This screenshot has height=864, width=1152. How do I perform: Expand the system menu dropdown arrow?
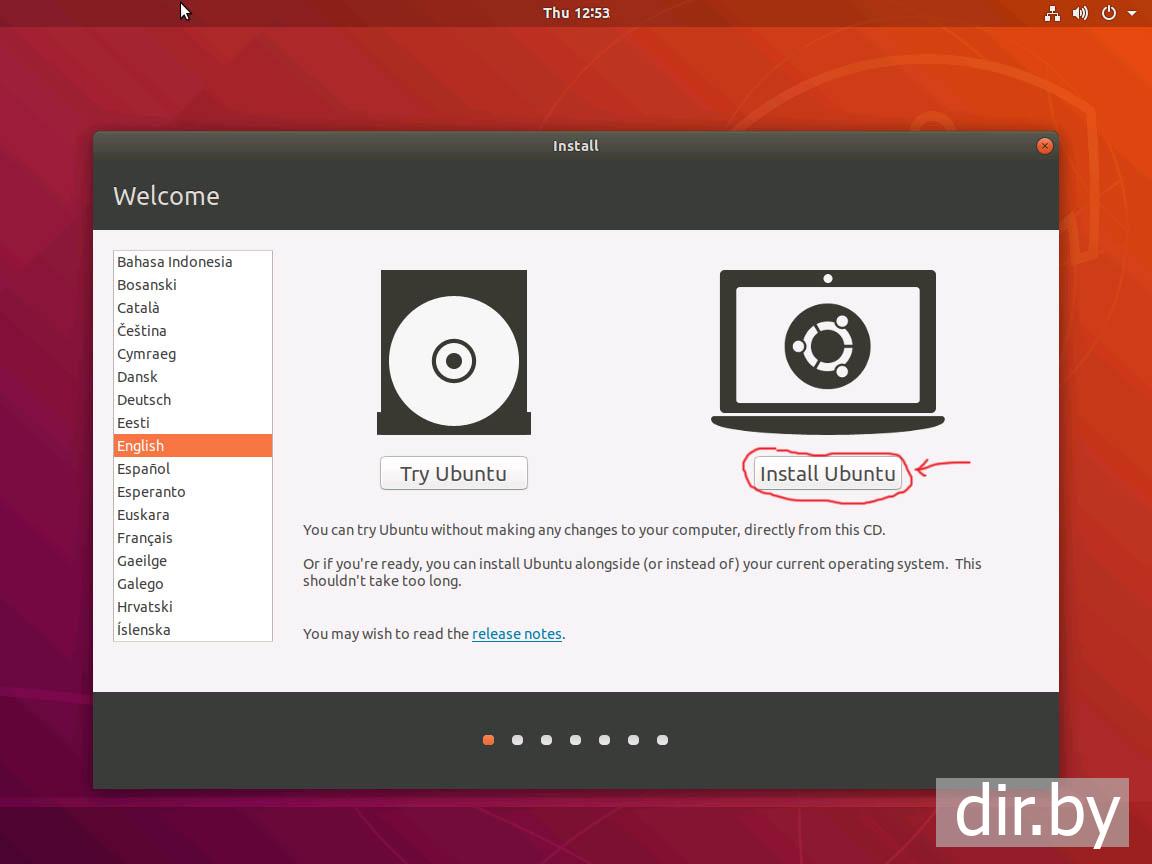click(x=1132, y=13)
